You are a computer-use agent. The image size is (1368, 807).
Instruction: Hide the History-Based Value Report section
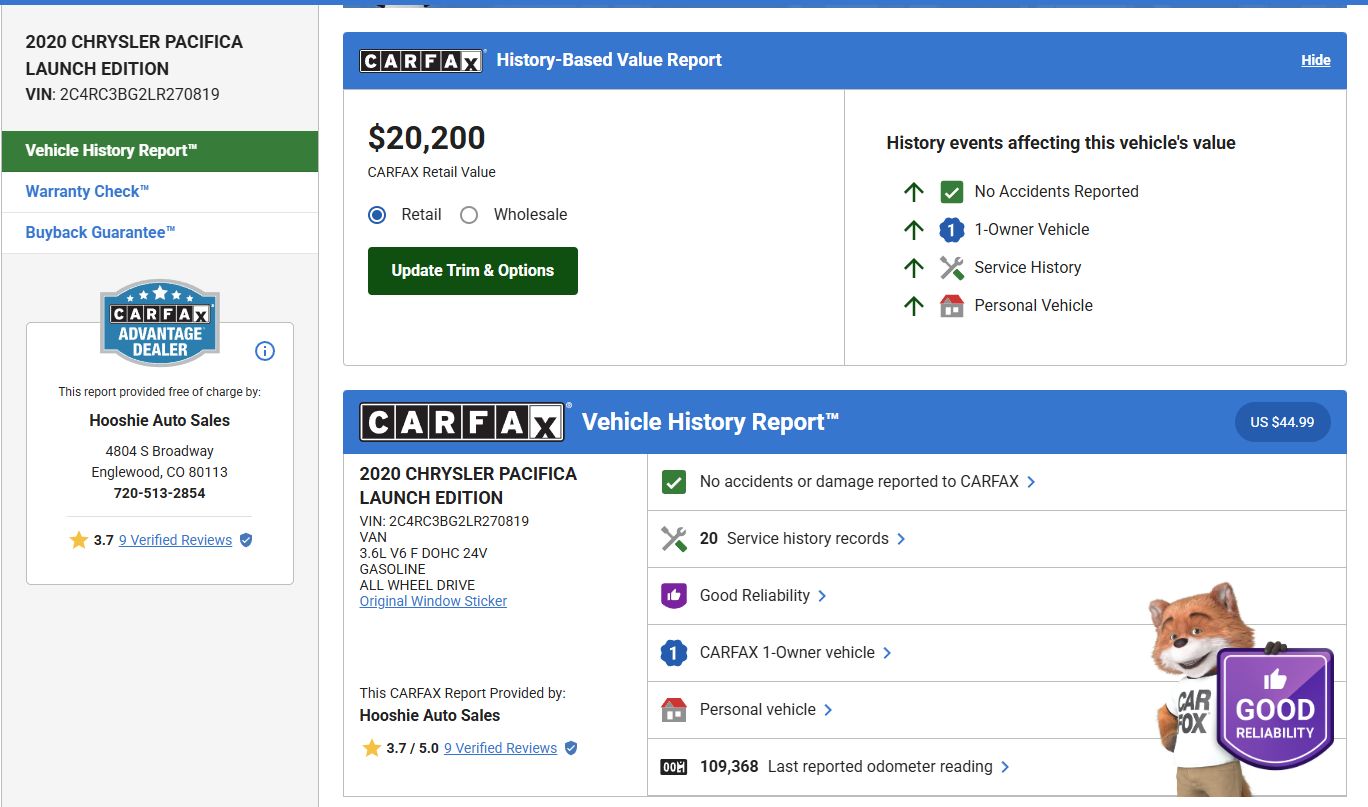pos(1315,60)
